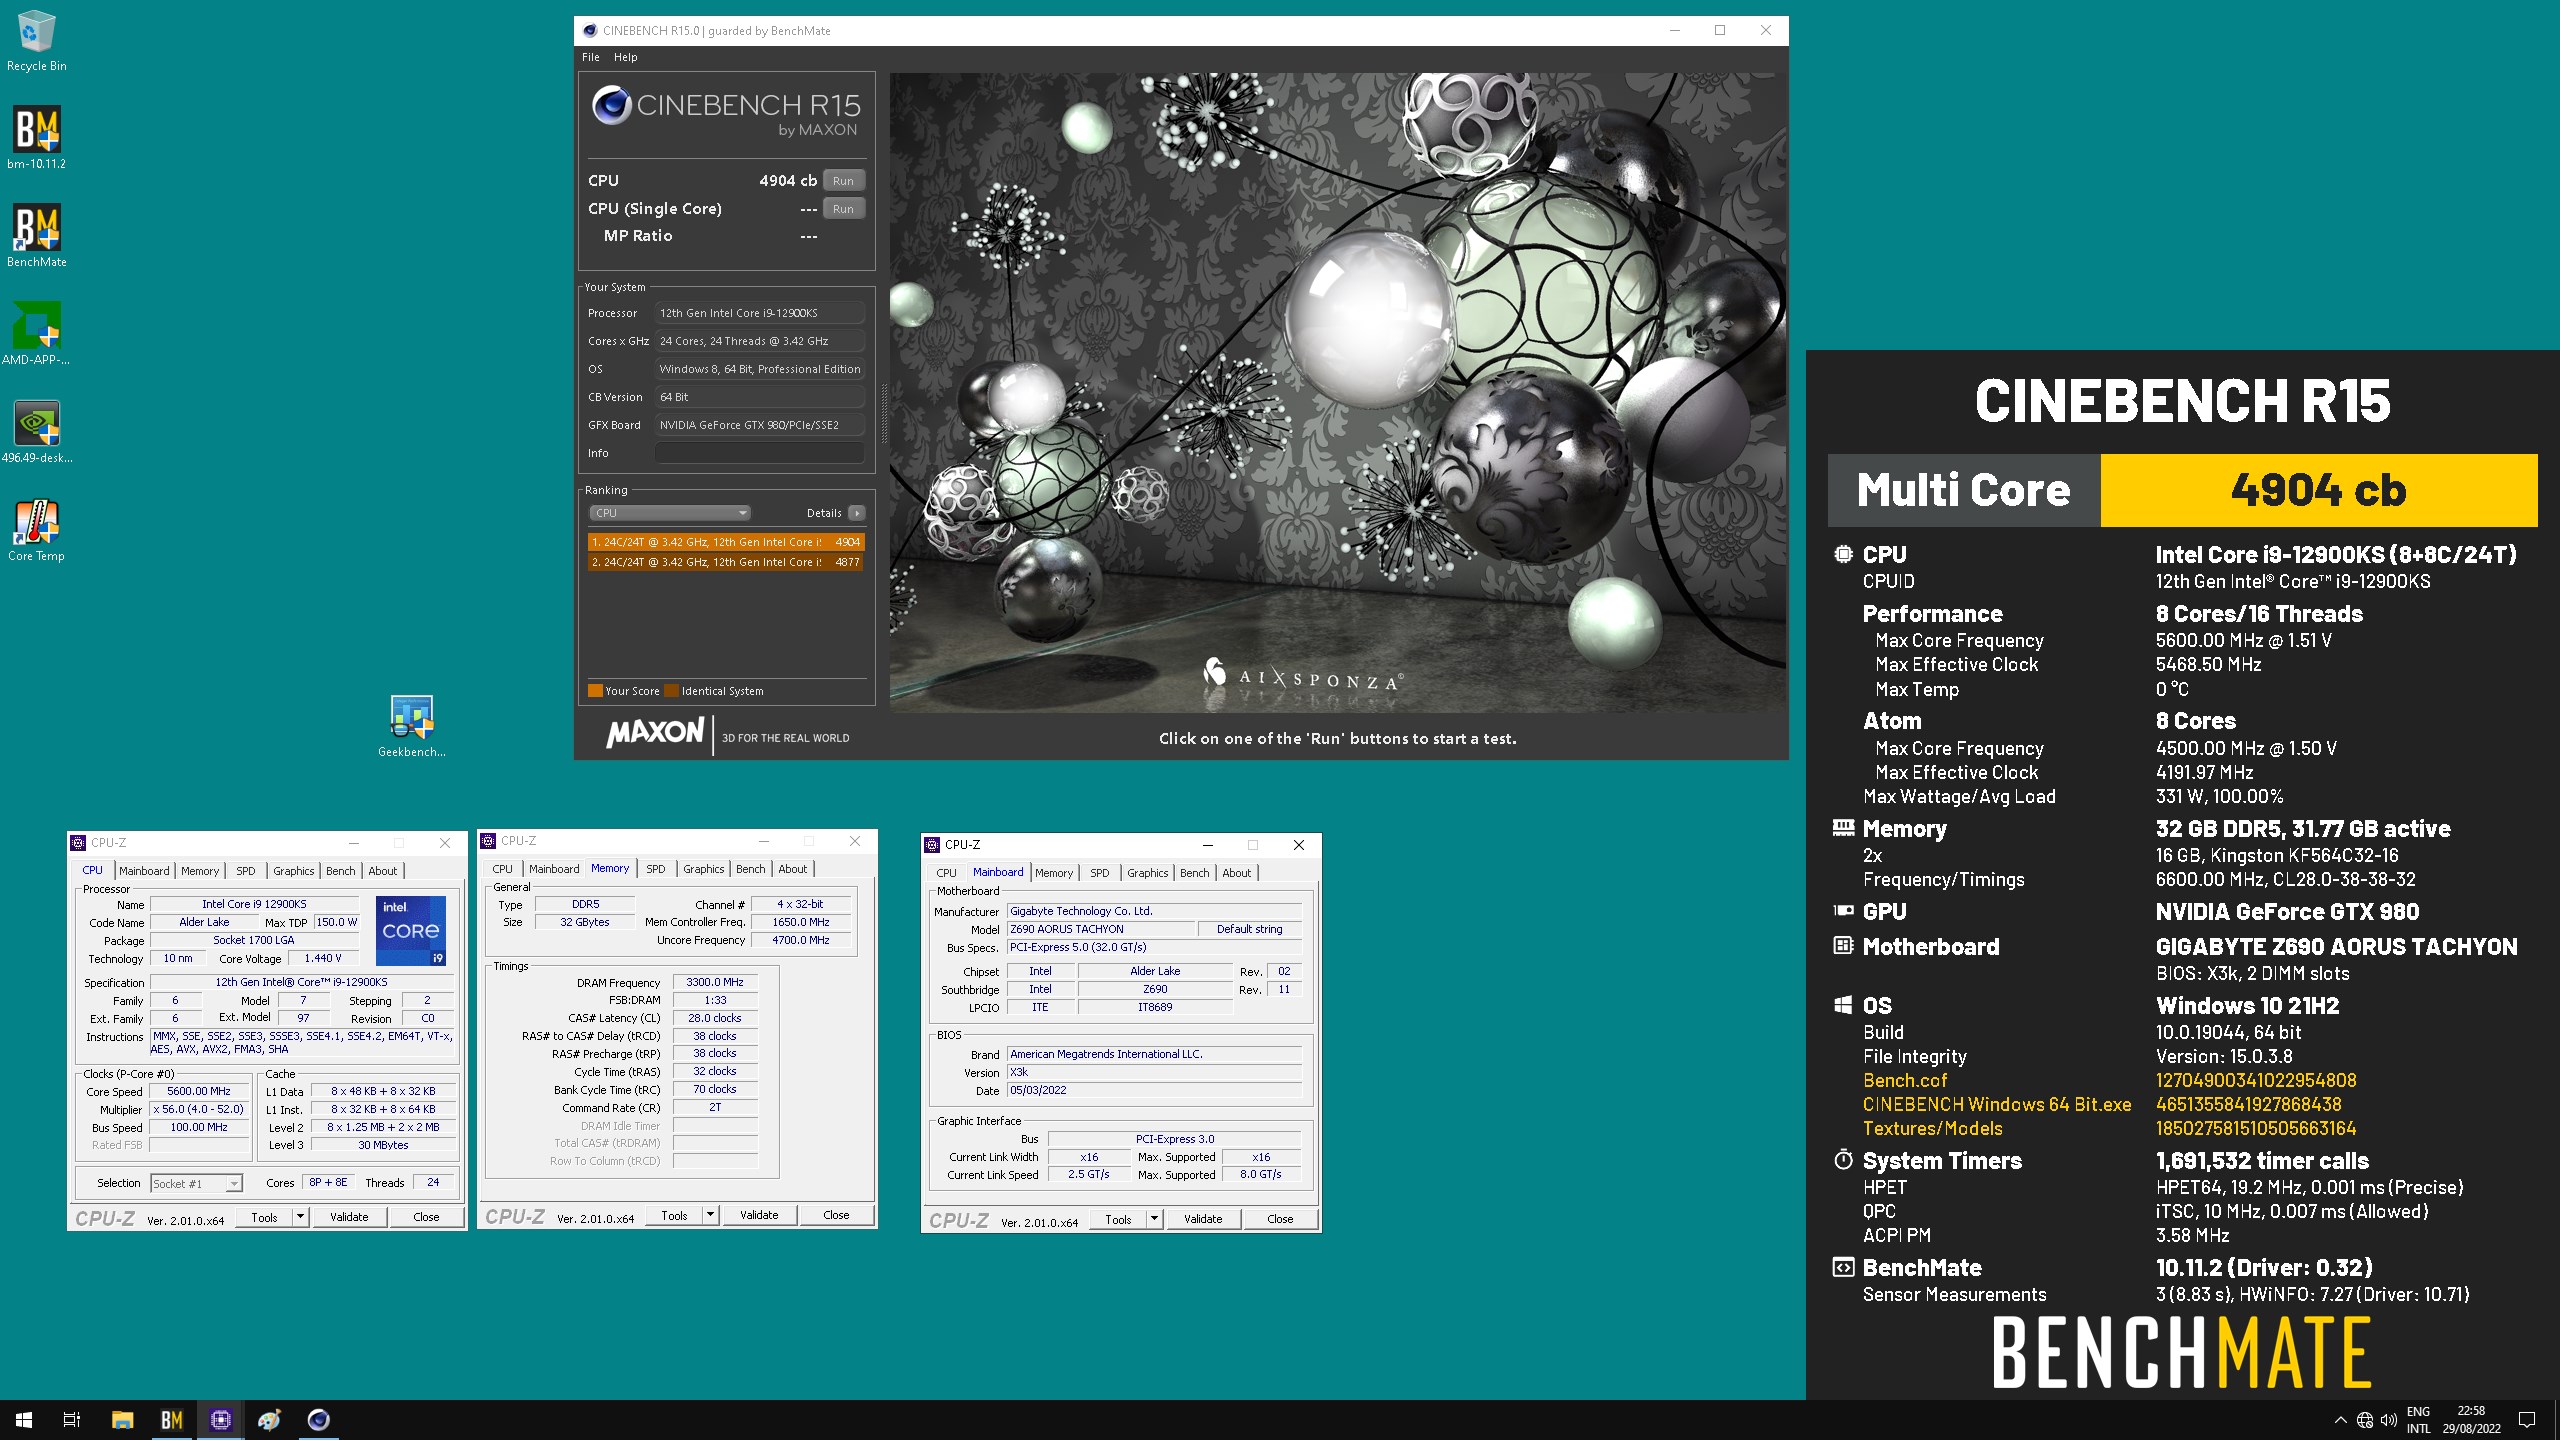Minimize the CPU-Z Mainboard window
Image resolution: width=2560 pixels, height=1440 pixels.
tap(1207, 845)
